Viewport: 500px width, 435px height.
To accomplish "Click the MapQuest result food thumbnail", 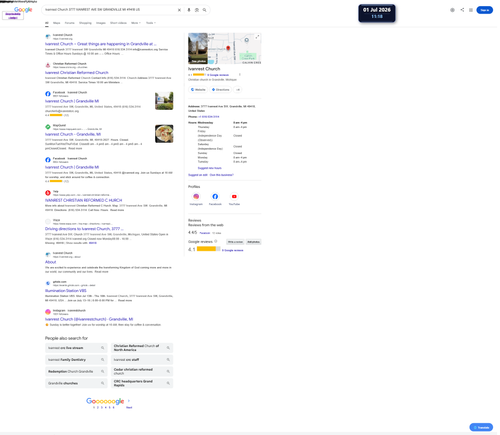I will click(x=164, y=134).
